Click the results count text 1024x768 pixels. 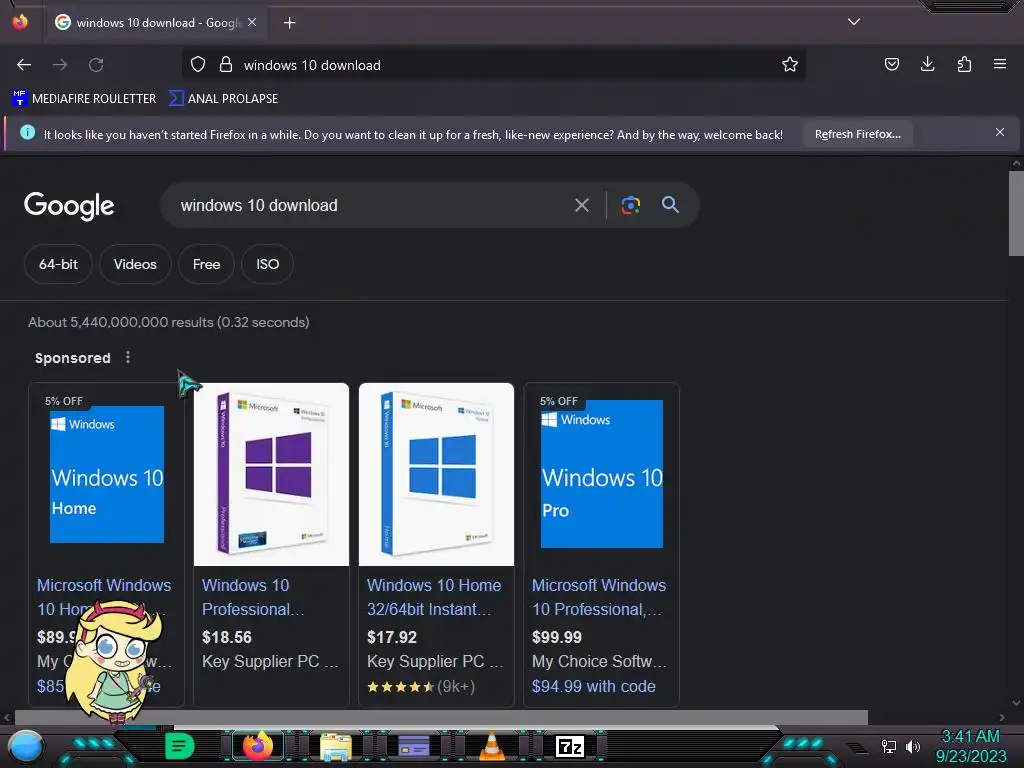point(168,323)
